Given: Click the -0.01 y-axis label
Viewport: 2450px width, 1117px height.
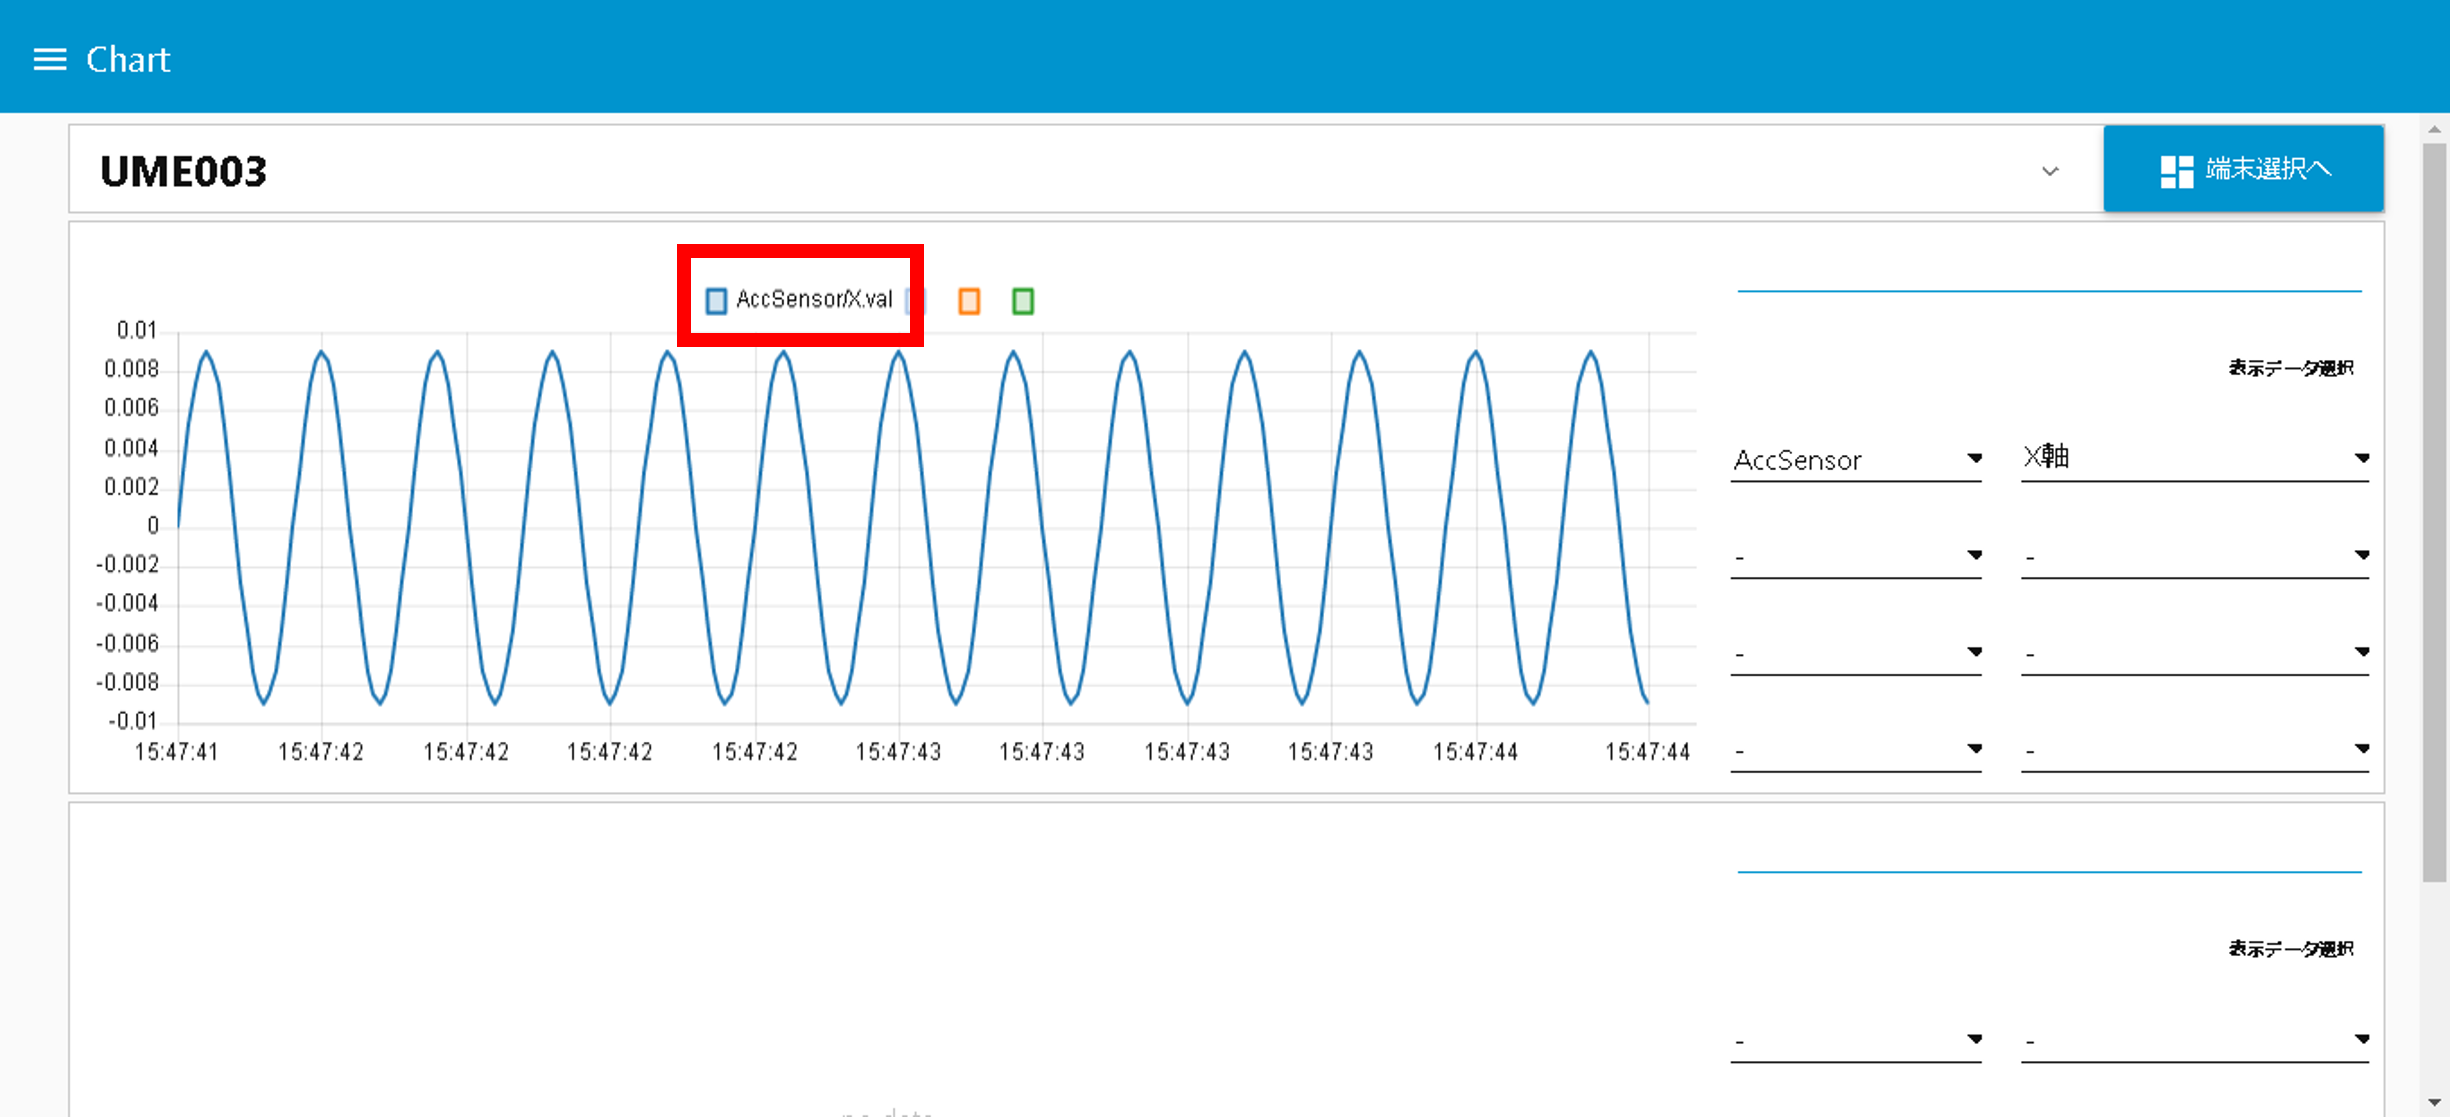Looking at the screenshot, I should [132, 721].
